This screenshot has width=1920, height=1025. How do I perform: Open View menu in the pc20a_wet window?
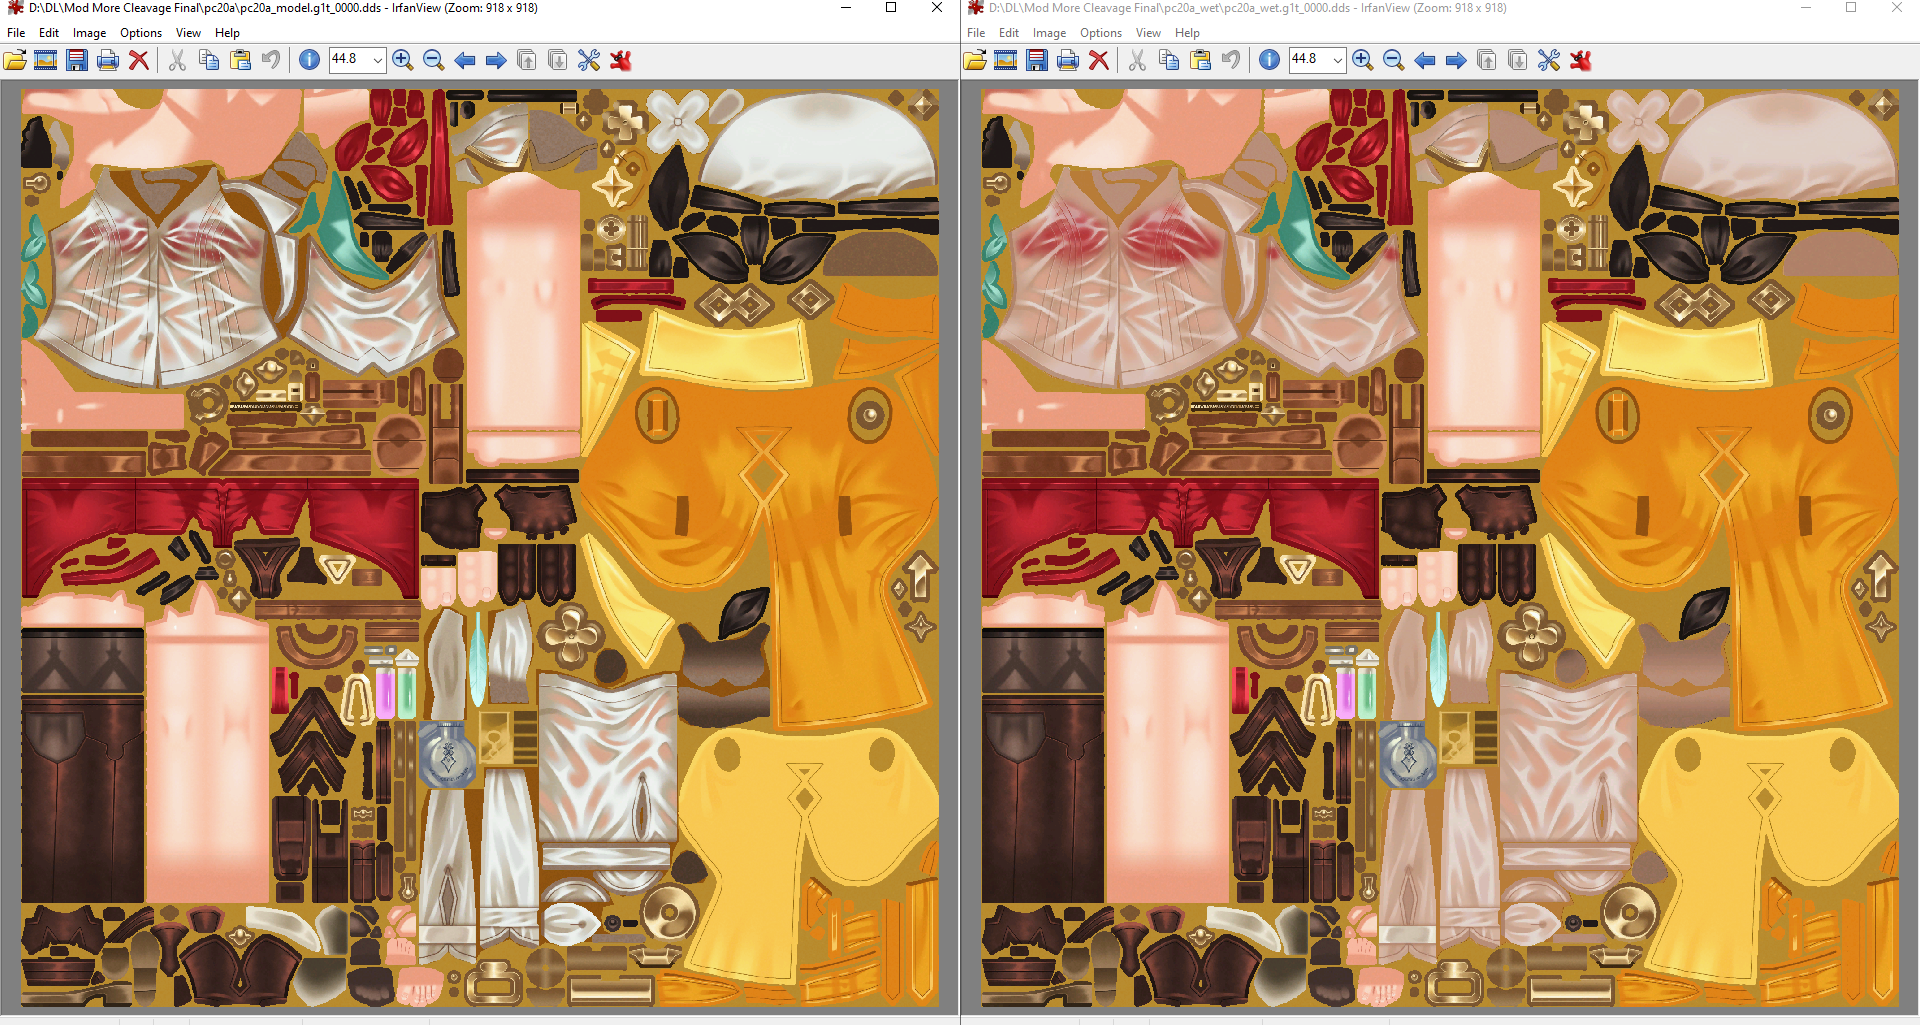pos(1148,33)
